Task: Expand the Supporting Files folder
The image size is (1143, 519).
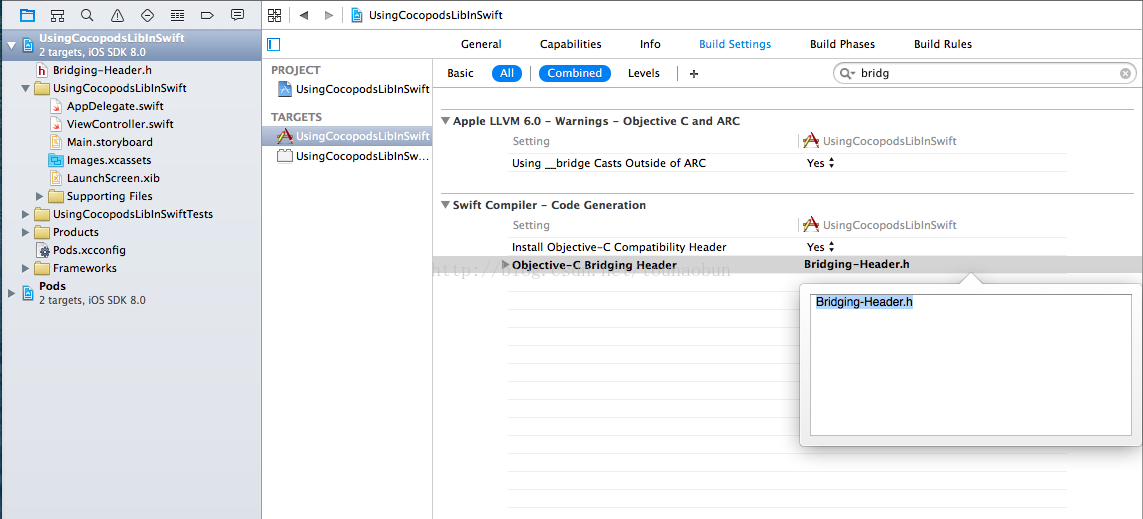Action: 39,196
